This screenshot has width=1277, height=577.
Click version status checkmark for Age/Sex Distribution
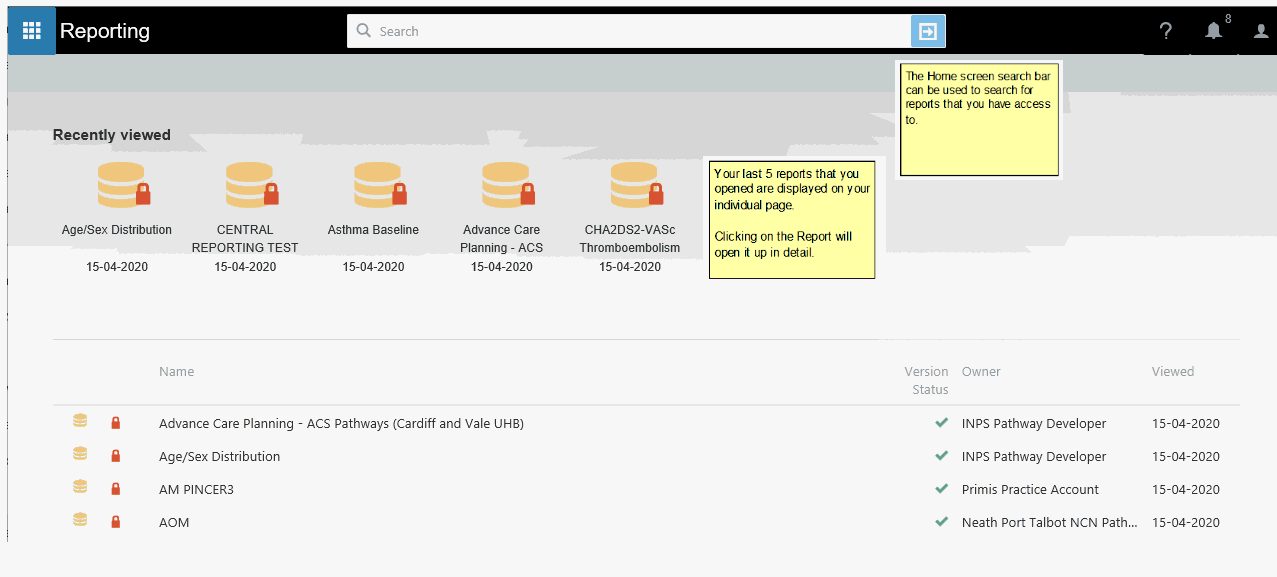(x=941, y=456)
